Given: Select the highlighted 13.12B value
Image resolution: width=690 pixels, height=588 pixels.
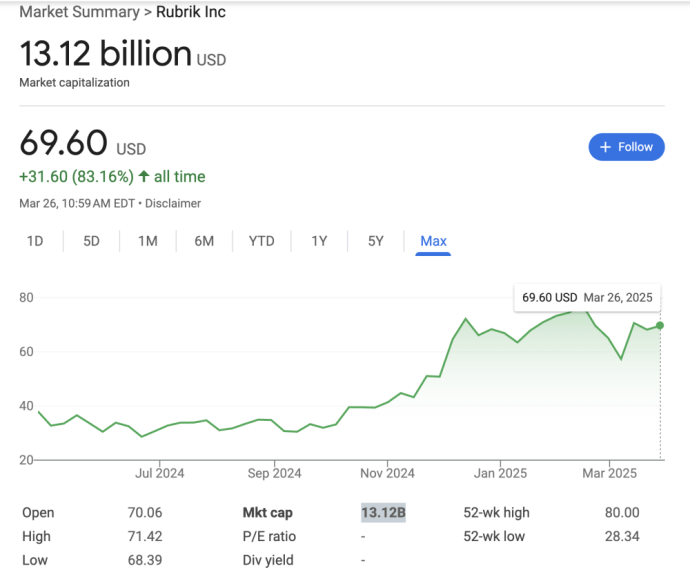Looking at the screenshot, I should [383, 512].
